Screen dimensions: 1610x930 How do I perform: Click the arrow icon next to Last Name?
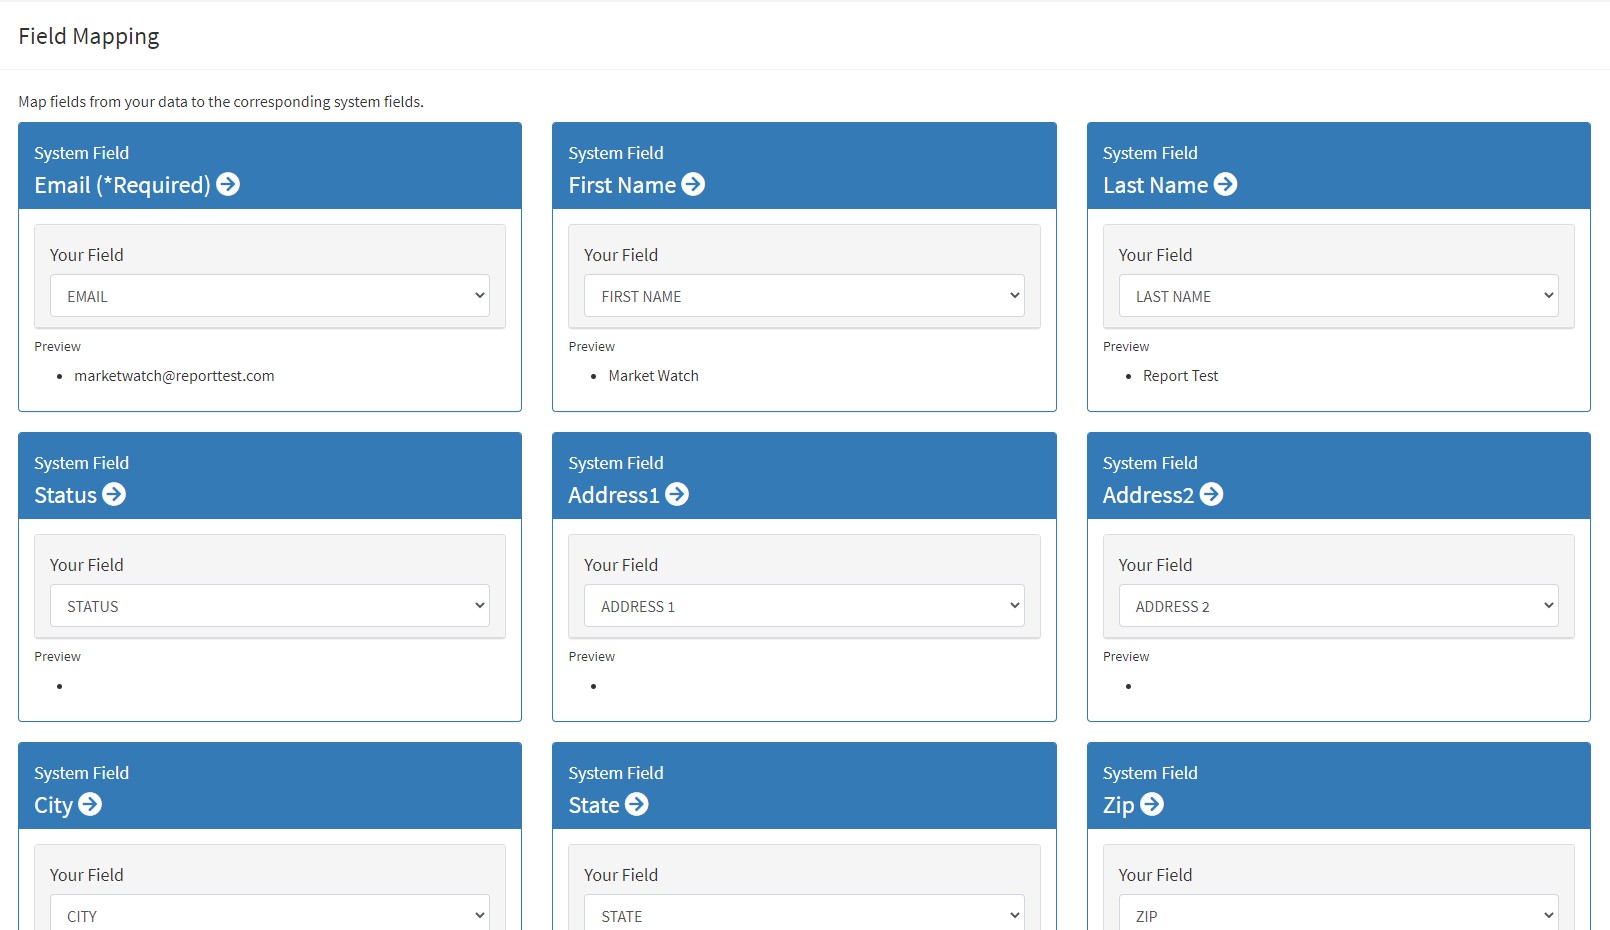point(1225,184)
